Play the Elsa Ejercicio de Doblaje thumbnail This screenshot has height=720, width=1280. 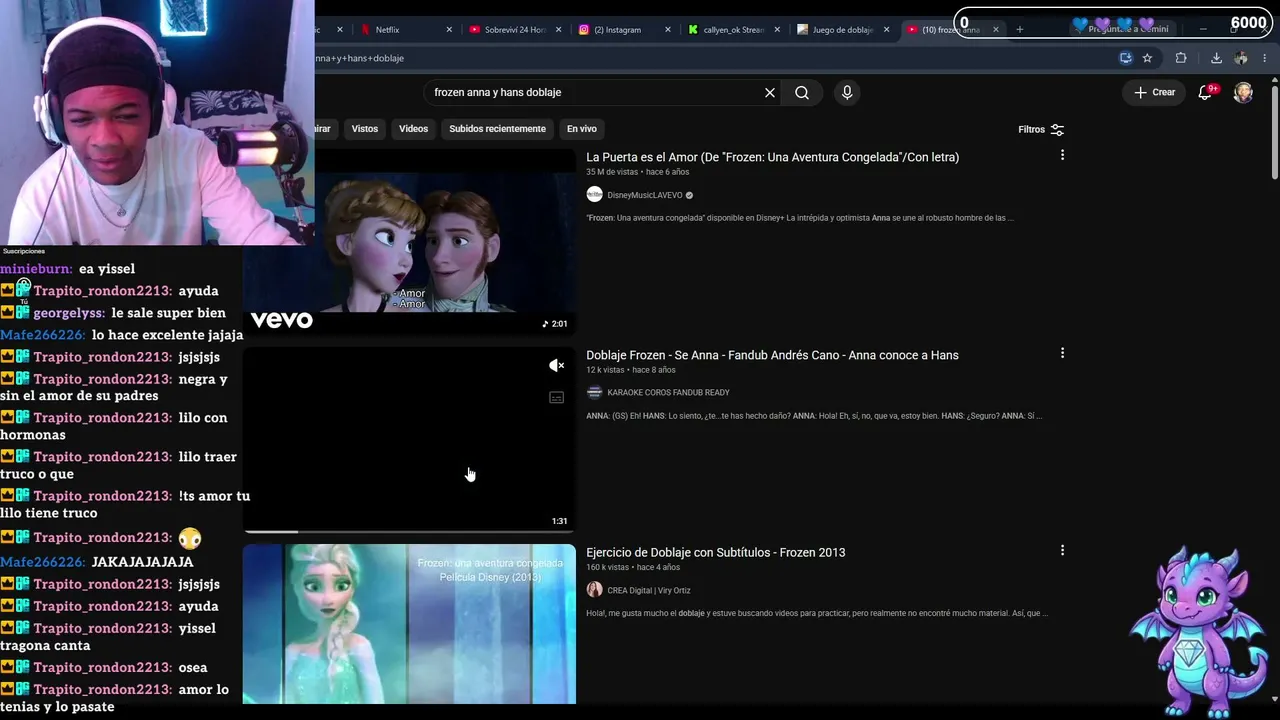(x=409, y=624)
